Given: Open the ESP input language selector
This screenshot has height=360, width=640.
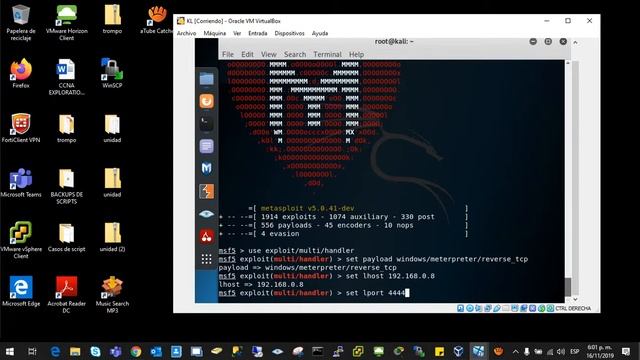Looking at the screenshot, I should point(575,351).
